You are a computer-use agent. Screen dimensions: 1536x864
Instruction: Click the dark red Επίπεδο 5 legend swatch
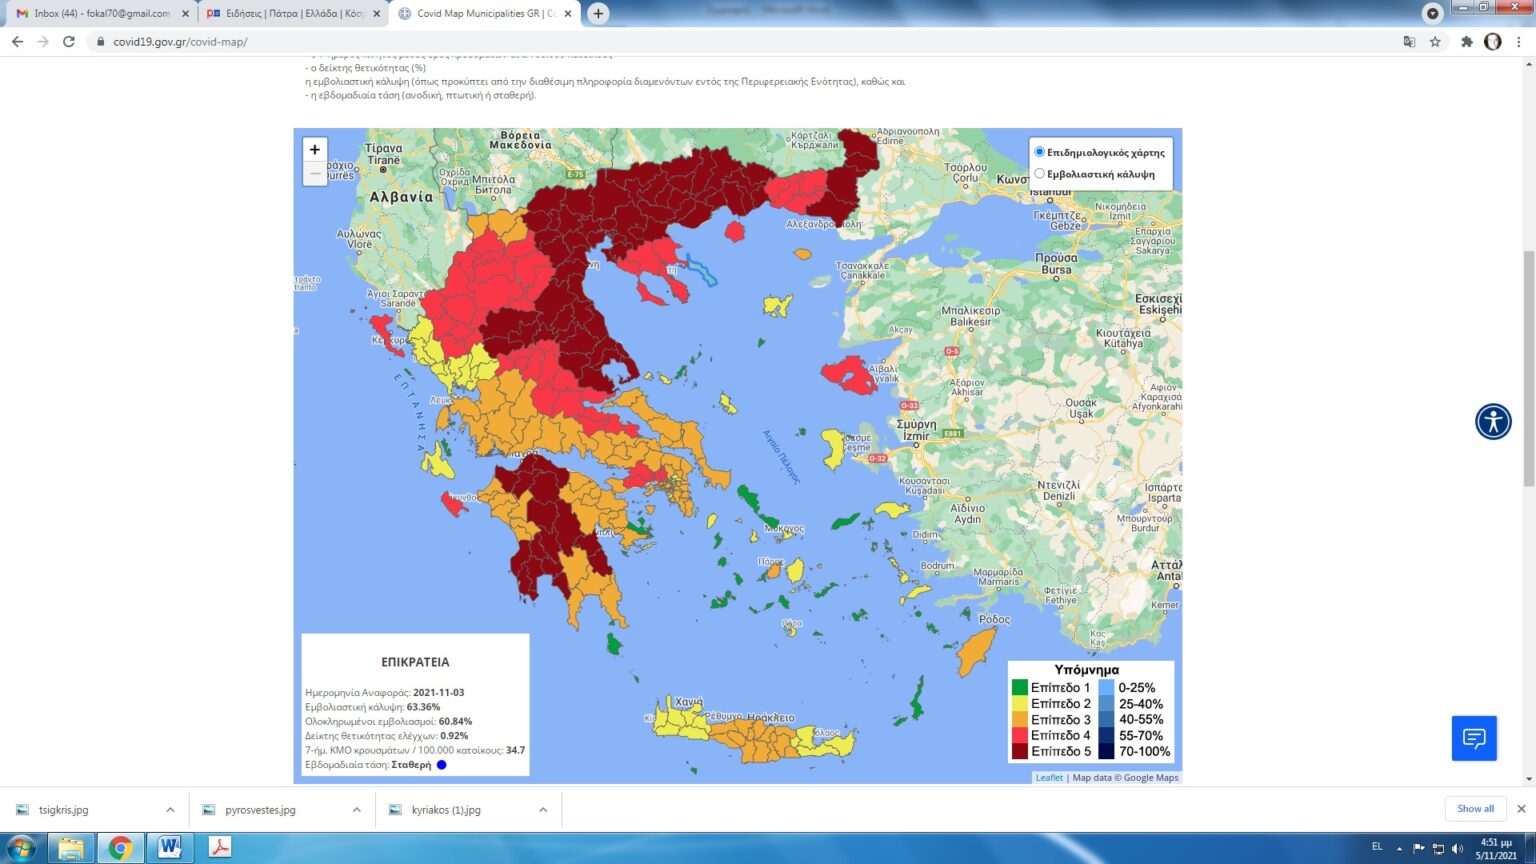pyautogui.click(x=1020, y=752)
